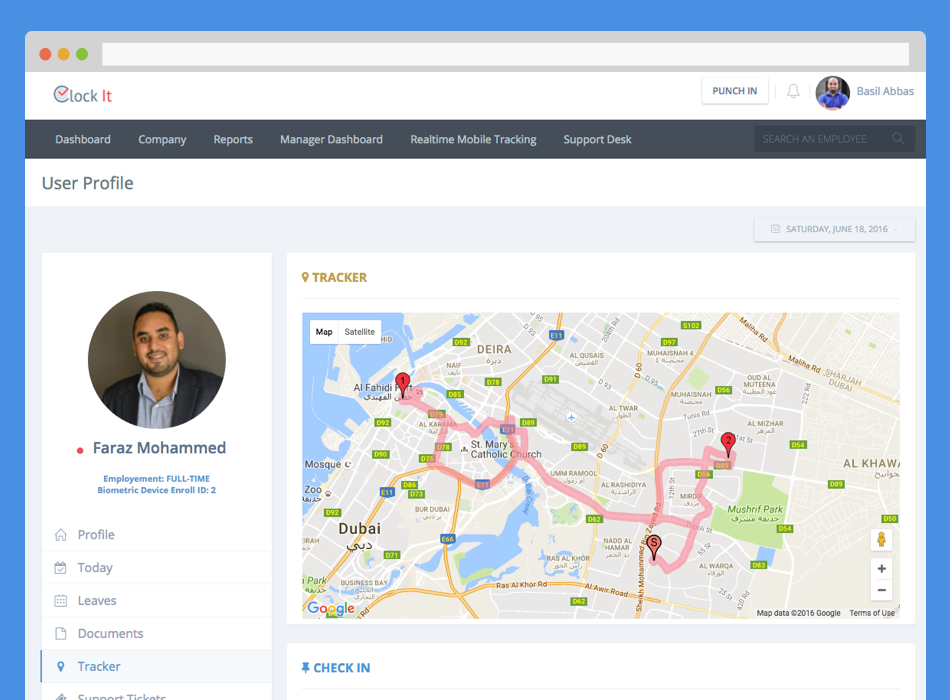950x700 pixels.
Task: Open Manager Dashboard menu
Action: click(331, 139)
